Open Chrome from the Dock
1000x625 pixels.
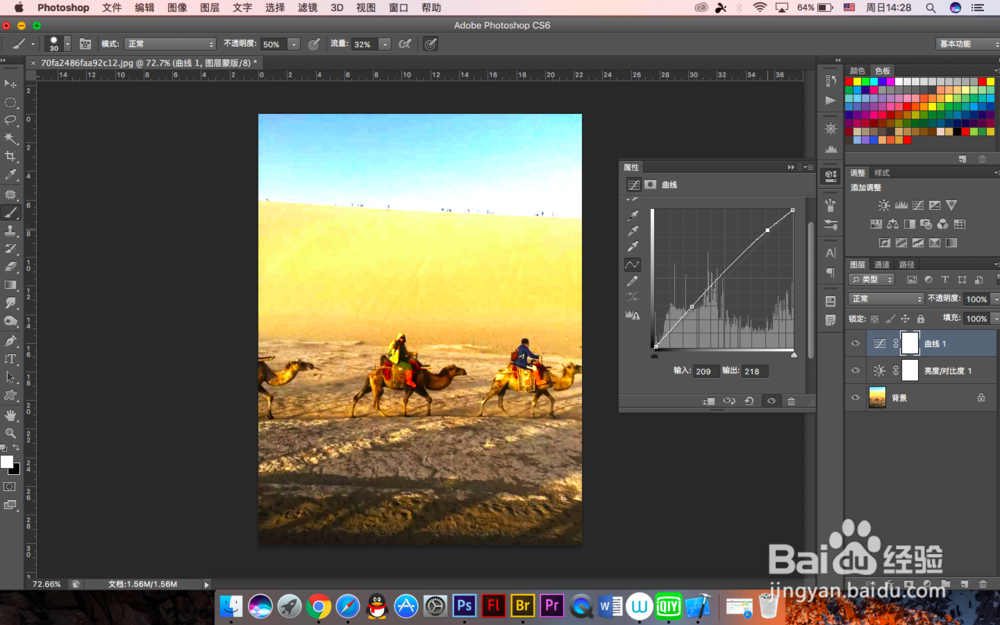318,606
